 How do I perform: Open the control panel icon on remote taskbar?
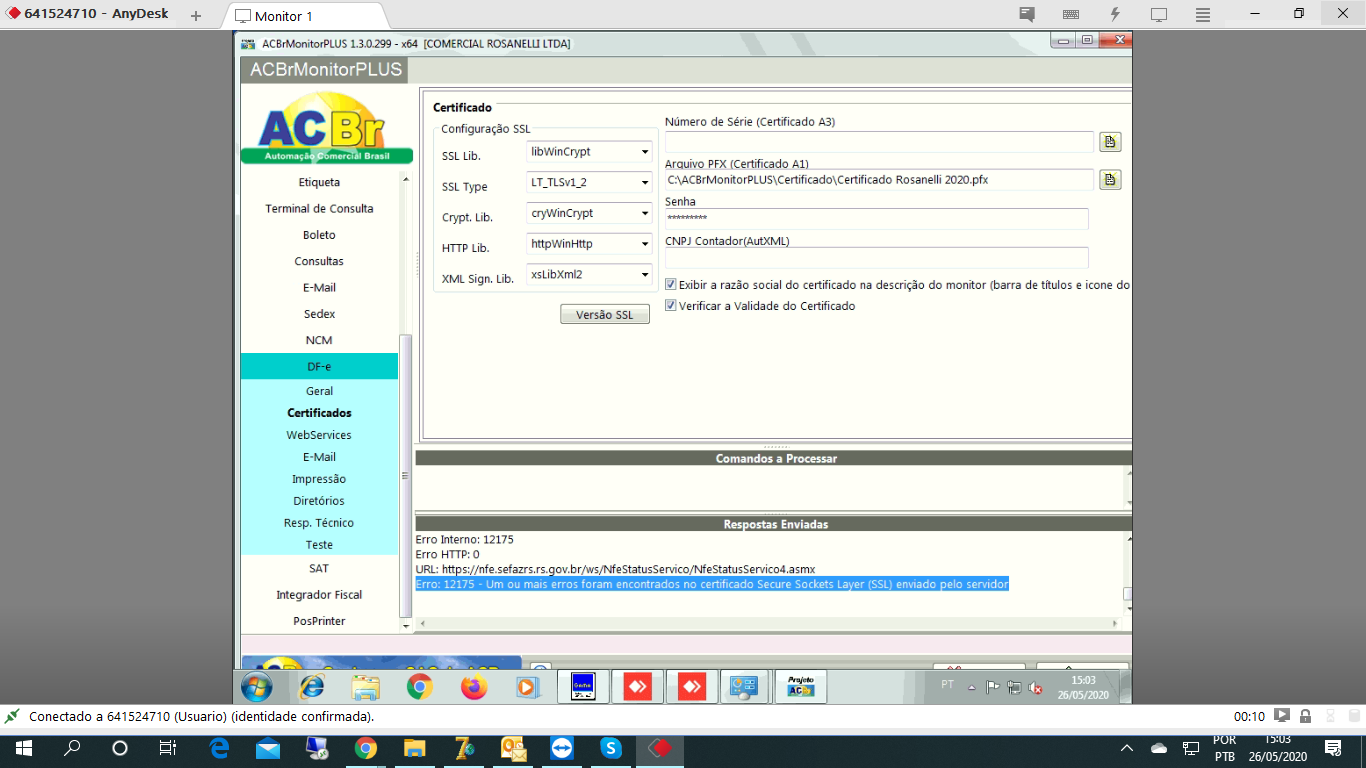(x=745, y=687)
